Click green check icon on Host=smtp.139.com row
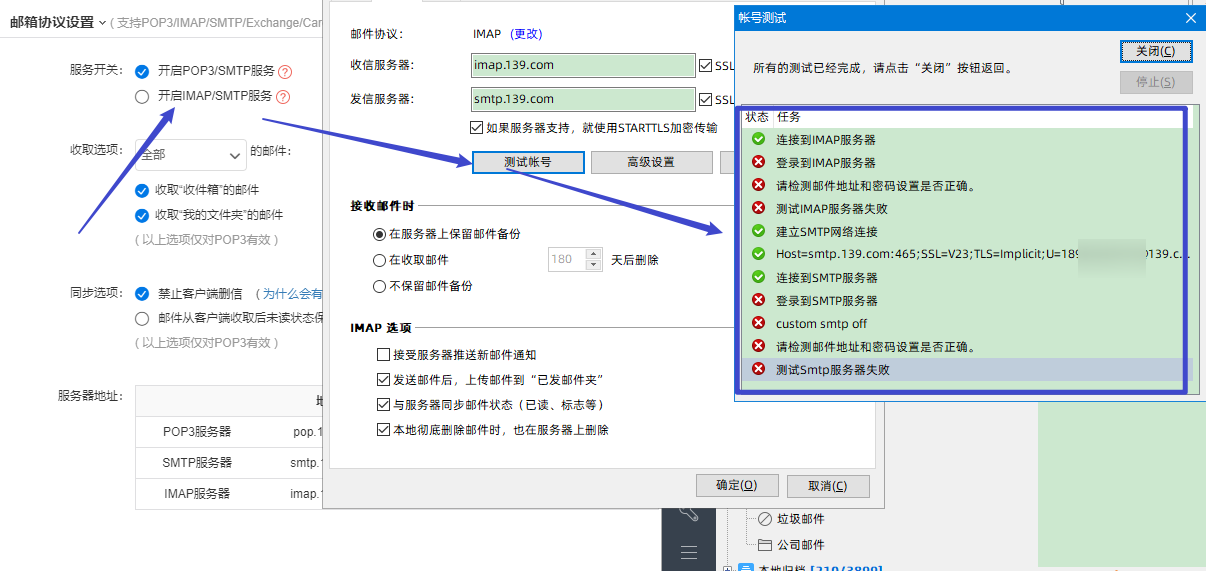Viewport: 1206px width, 571px height. point(759,254)
